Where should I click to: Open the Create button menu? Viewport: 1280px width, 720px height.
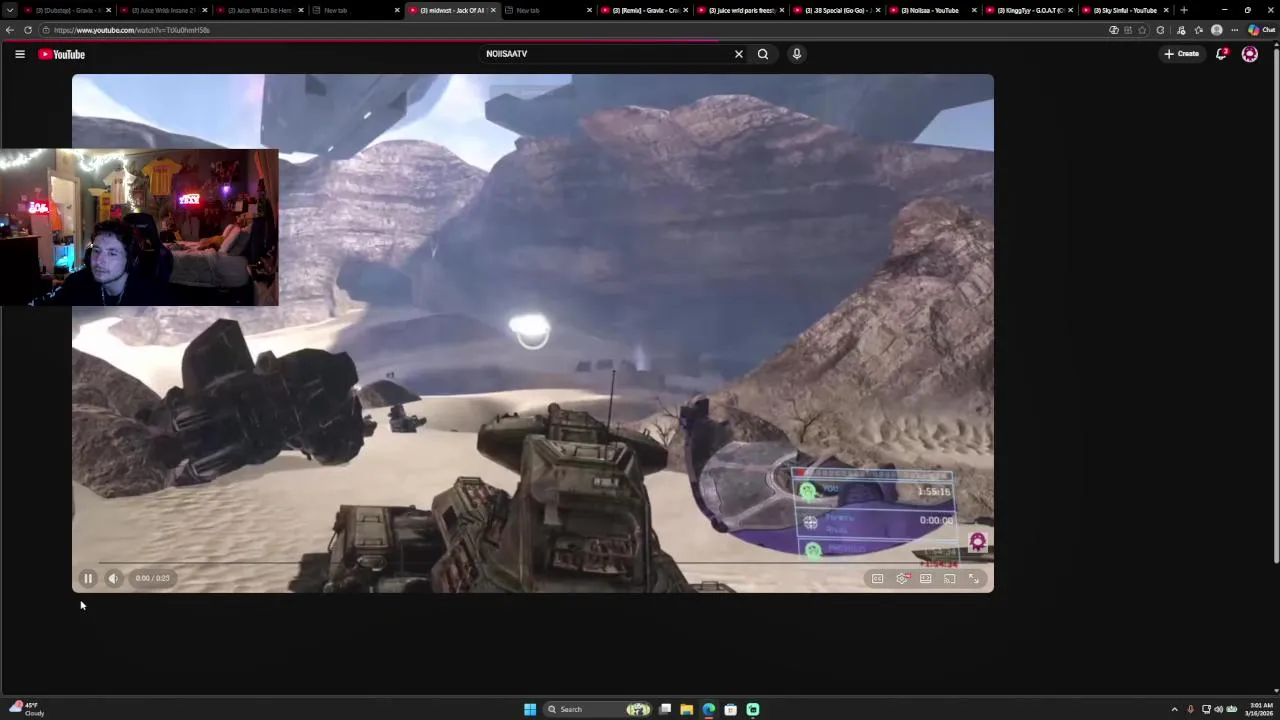coord(1181,54)
